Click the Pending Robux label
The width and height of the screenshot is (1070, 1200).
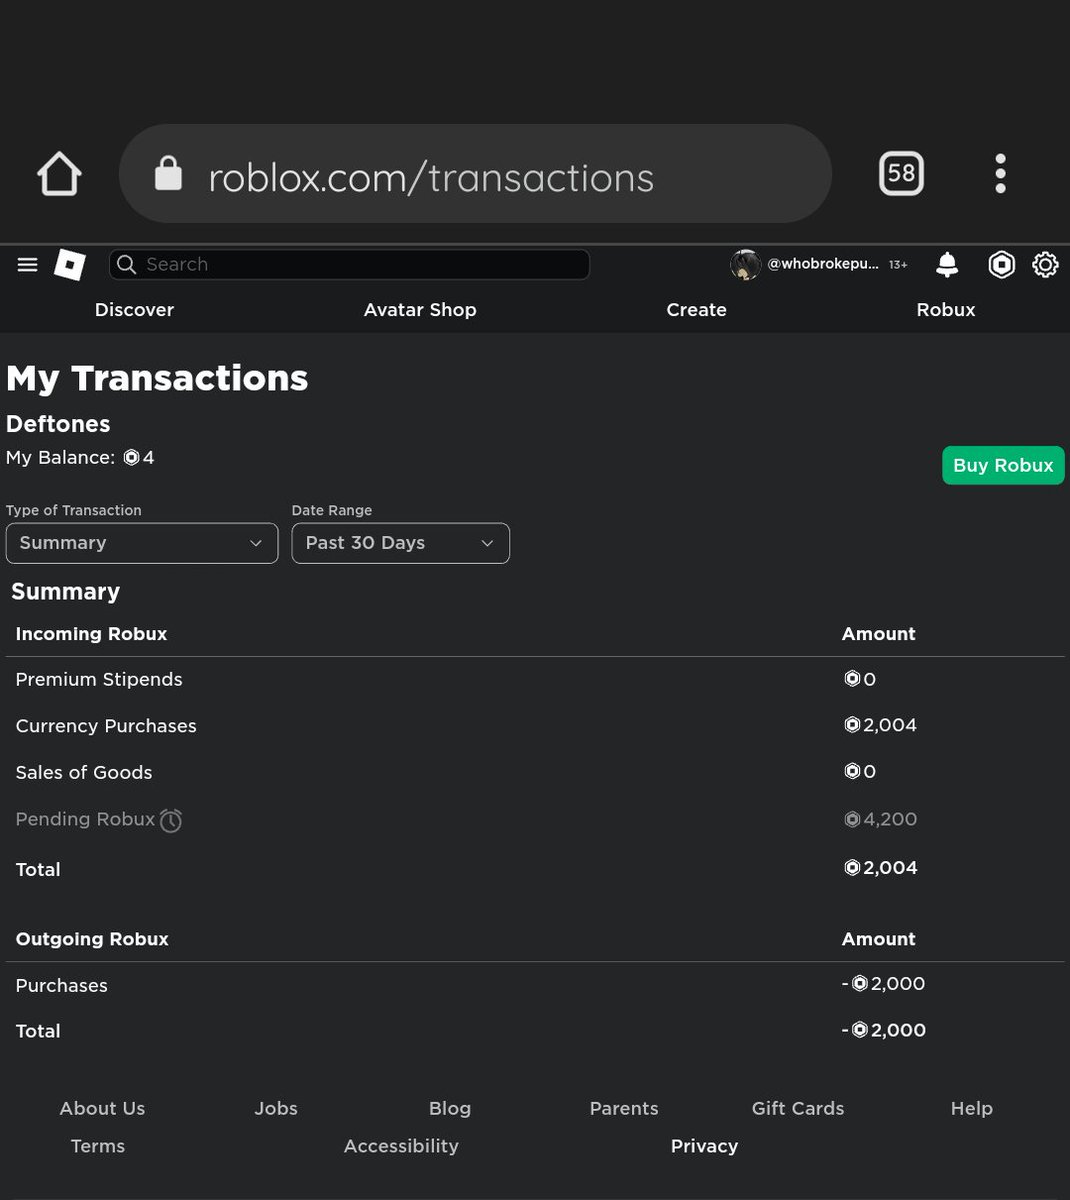click(85, 819)
